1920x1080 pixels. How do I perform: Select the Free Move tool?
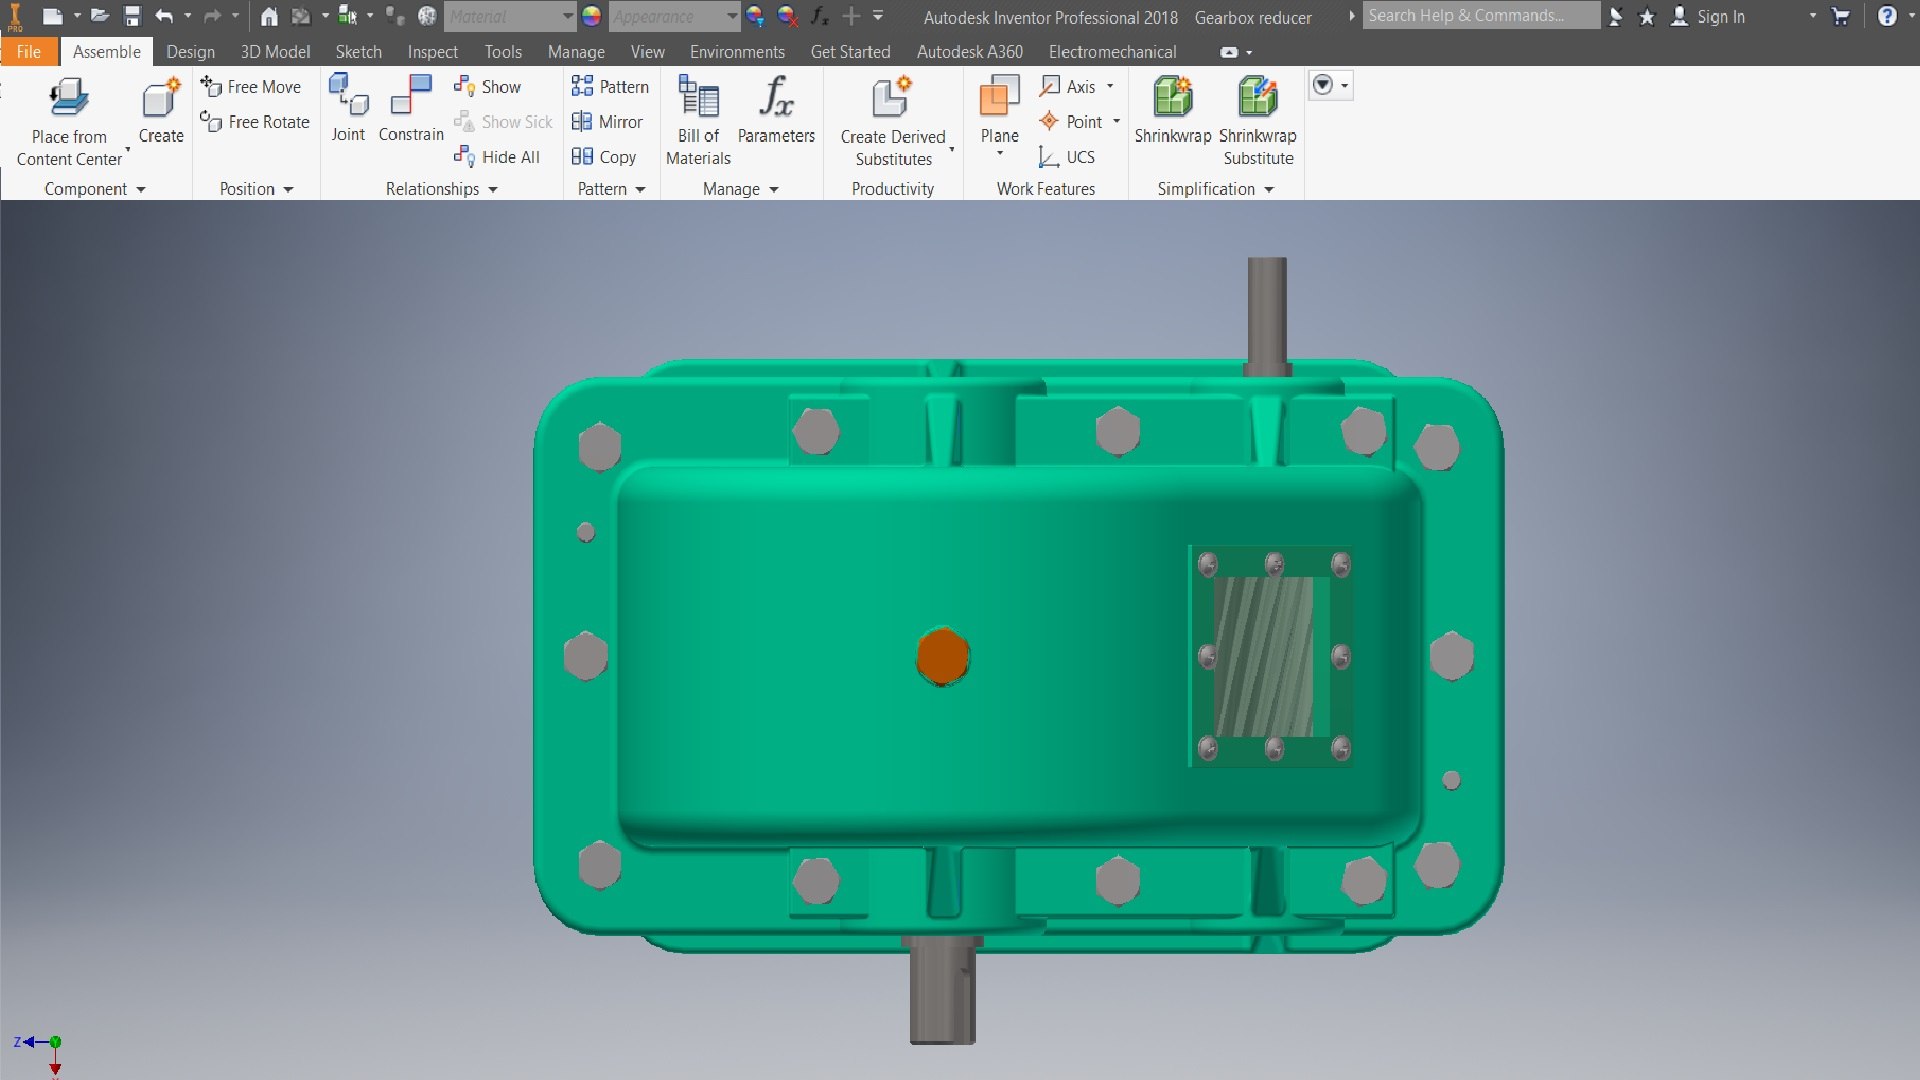251,87
